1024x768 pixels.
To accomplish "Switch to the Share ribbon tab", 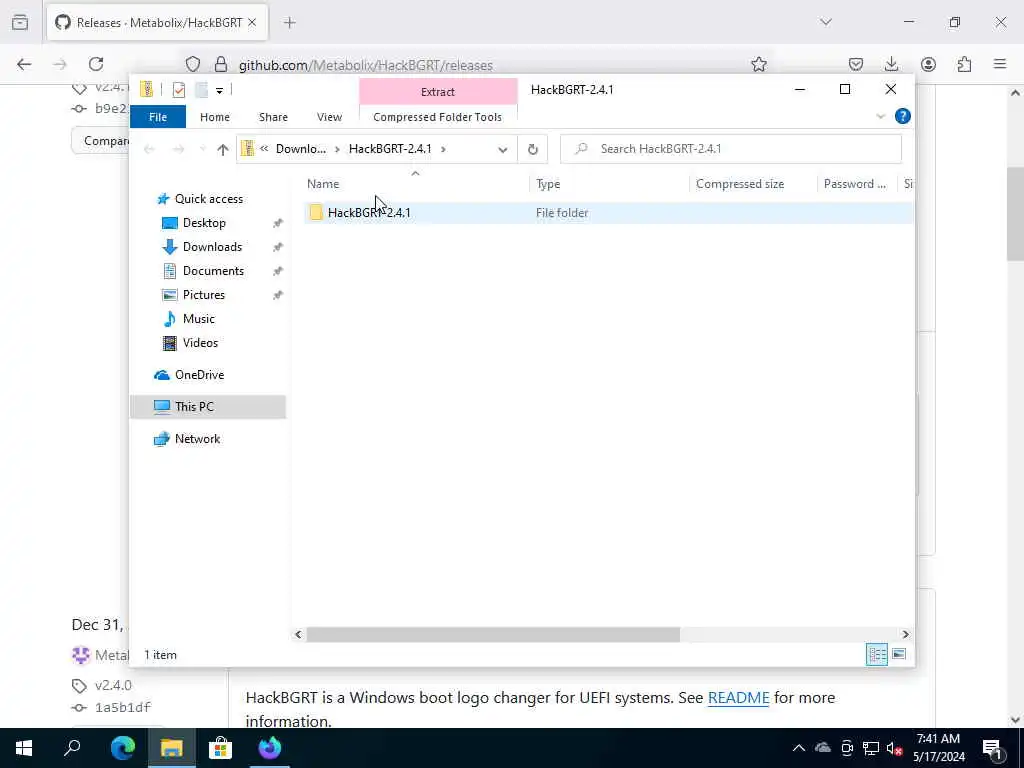I will pos(273,117).
